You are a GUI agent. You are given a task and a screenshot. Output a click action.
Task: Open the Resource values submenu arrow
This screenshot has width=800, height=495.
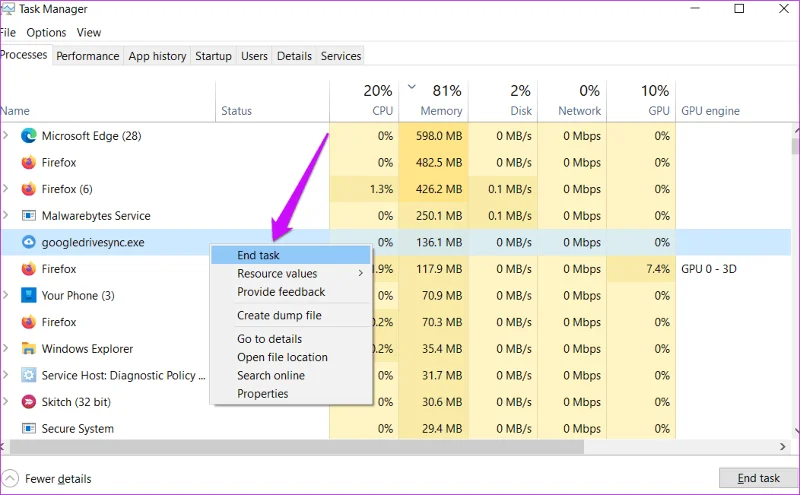361,273
